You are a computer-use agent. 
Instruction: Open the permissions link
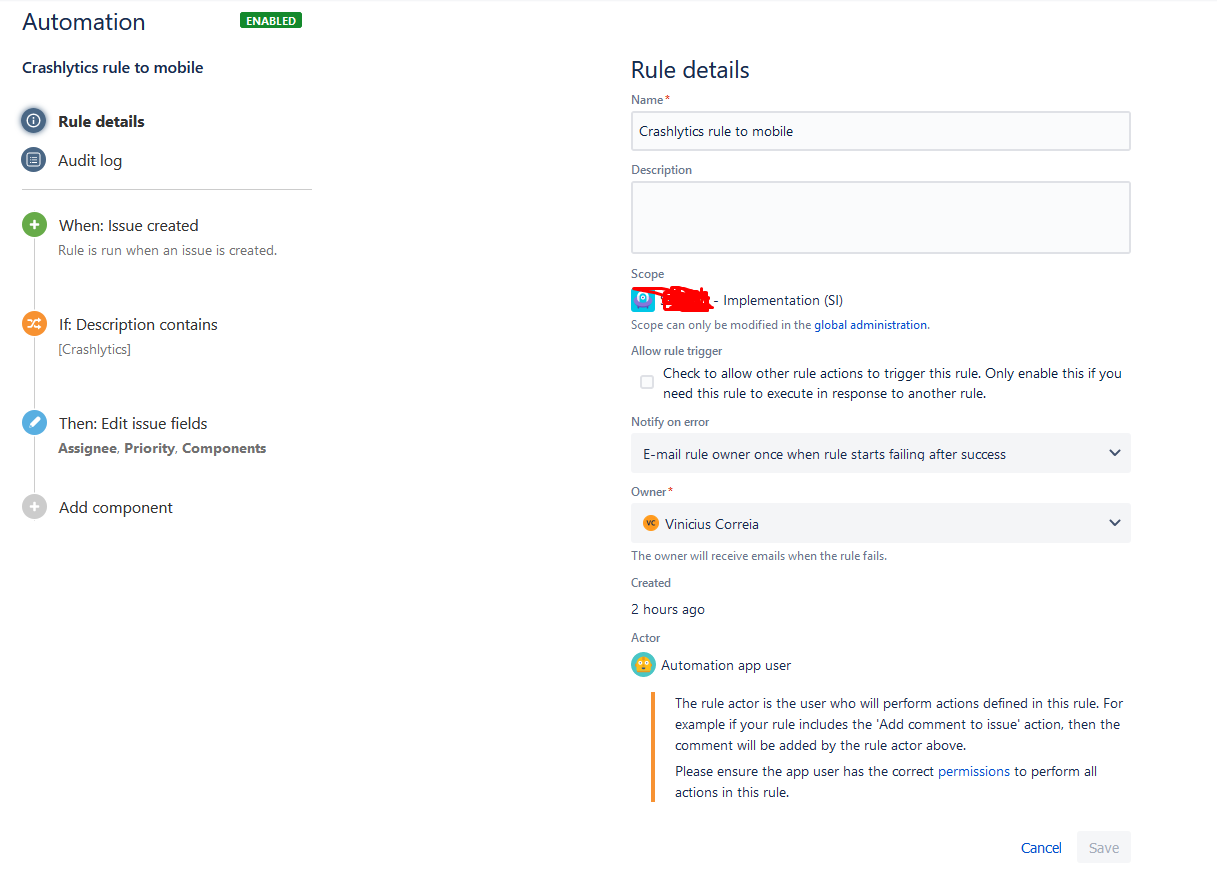(x=974, y=772)
